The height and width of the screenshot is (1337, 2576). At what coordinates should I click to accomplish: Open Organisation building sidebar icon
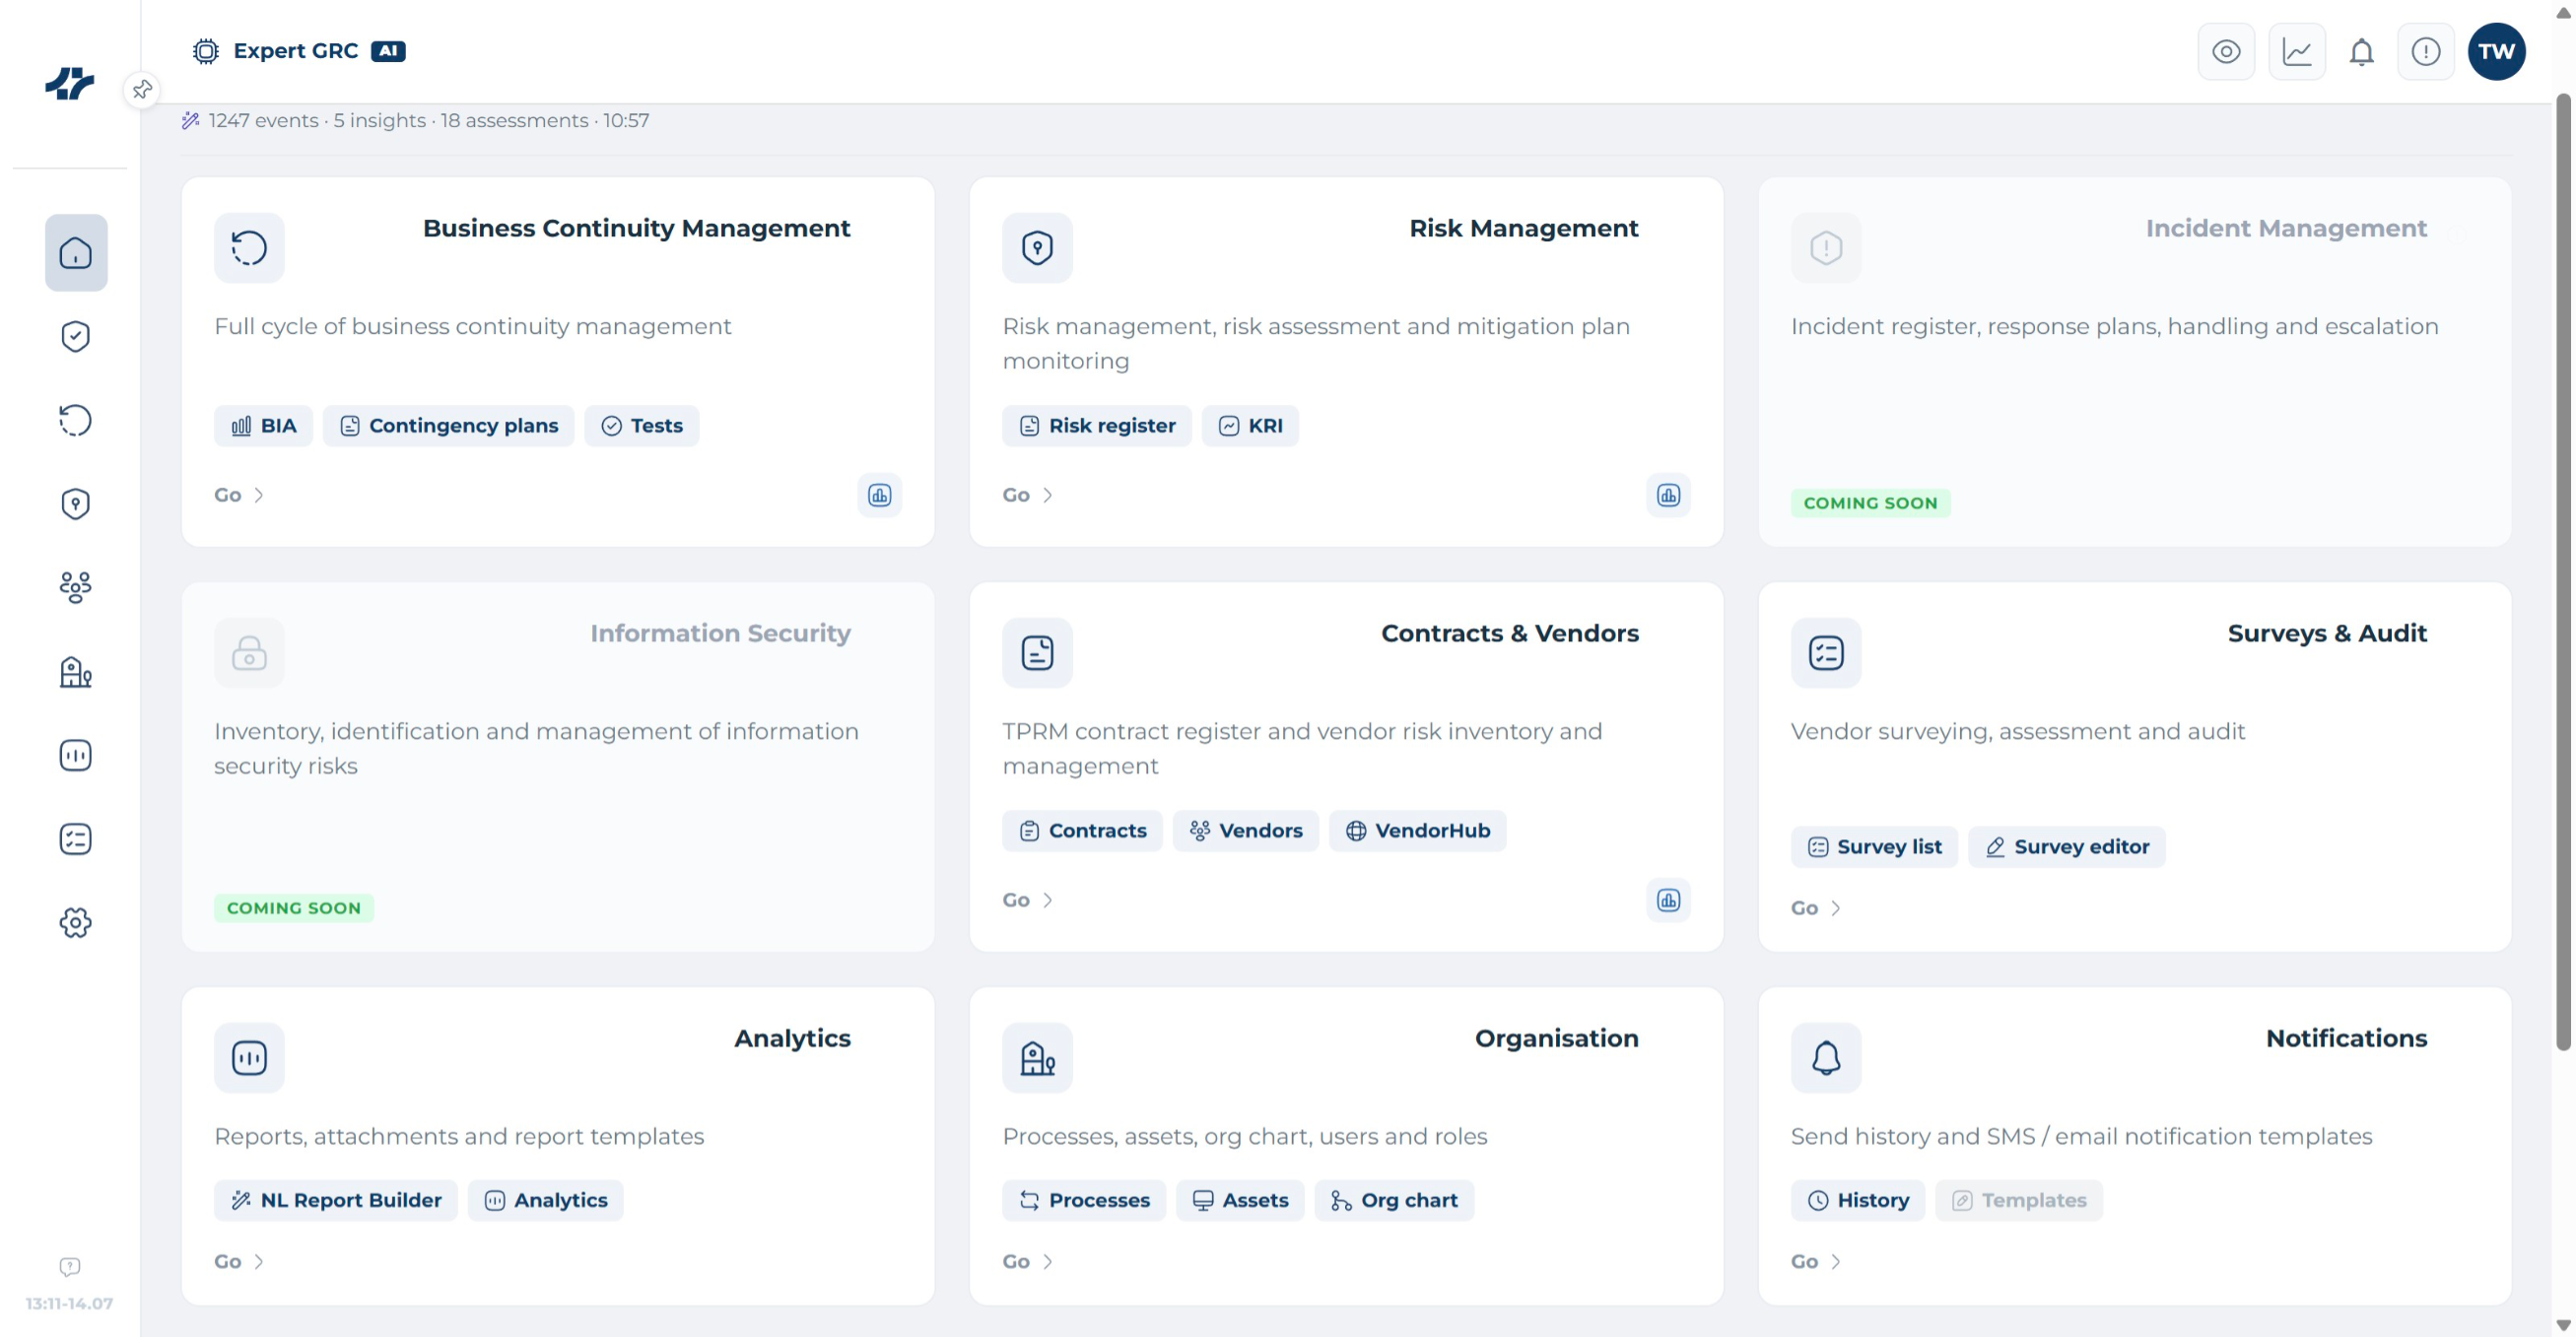(x=76, y=672)
